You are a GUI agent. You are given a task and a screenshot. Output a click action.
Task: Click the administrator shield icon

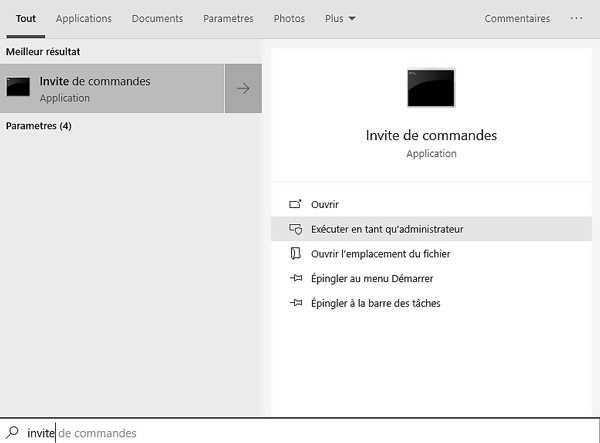(295, 229)
